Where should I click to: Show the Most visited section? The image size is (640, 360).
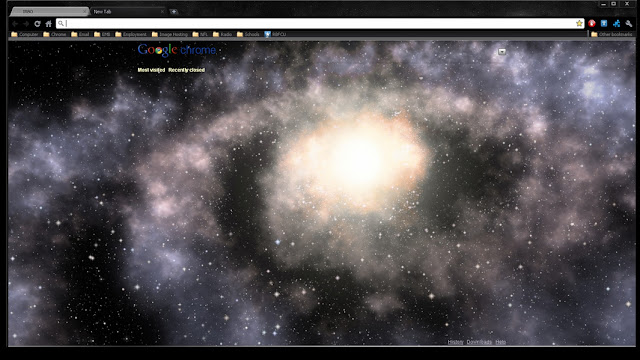tap(151, 70)
